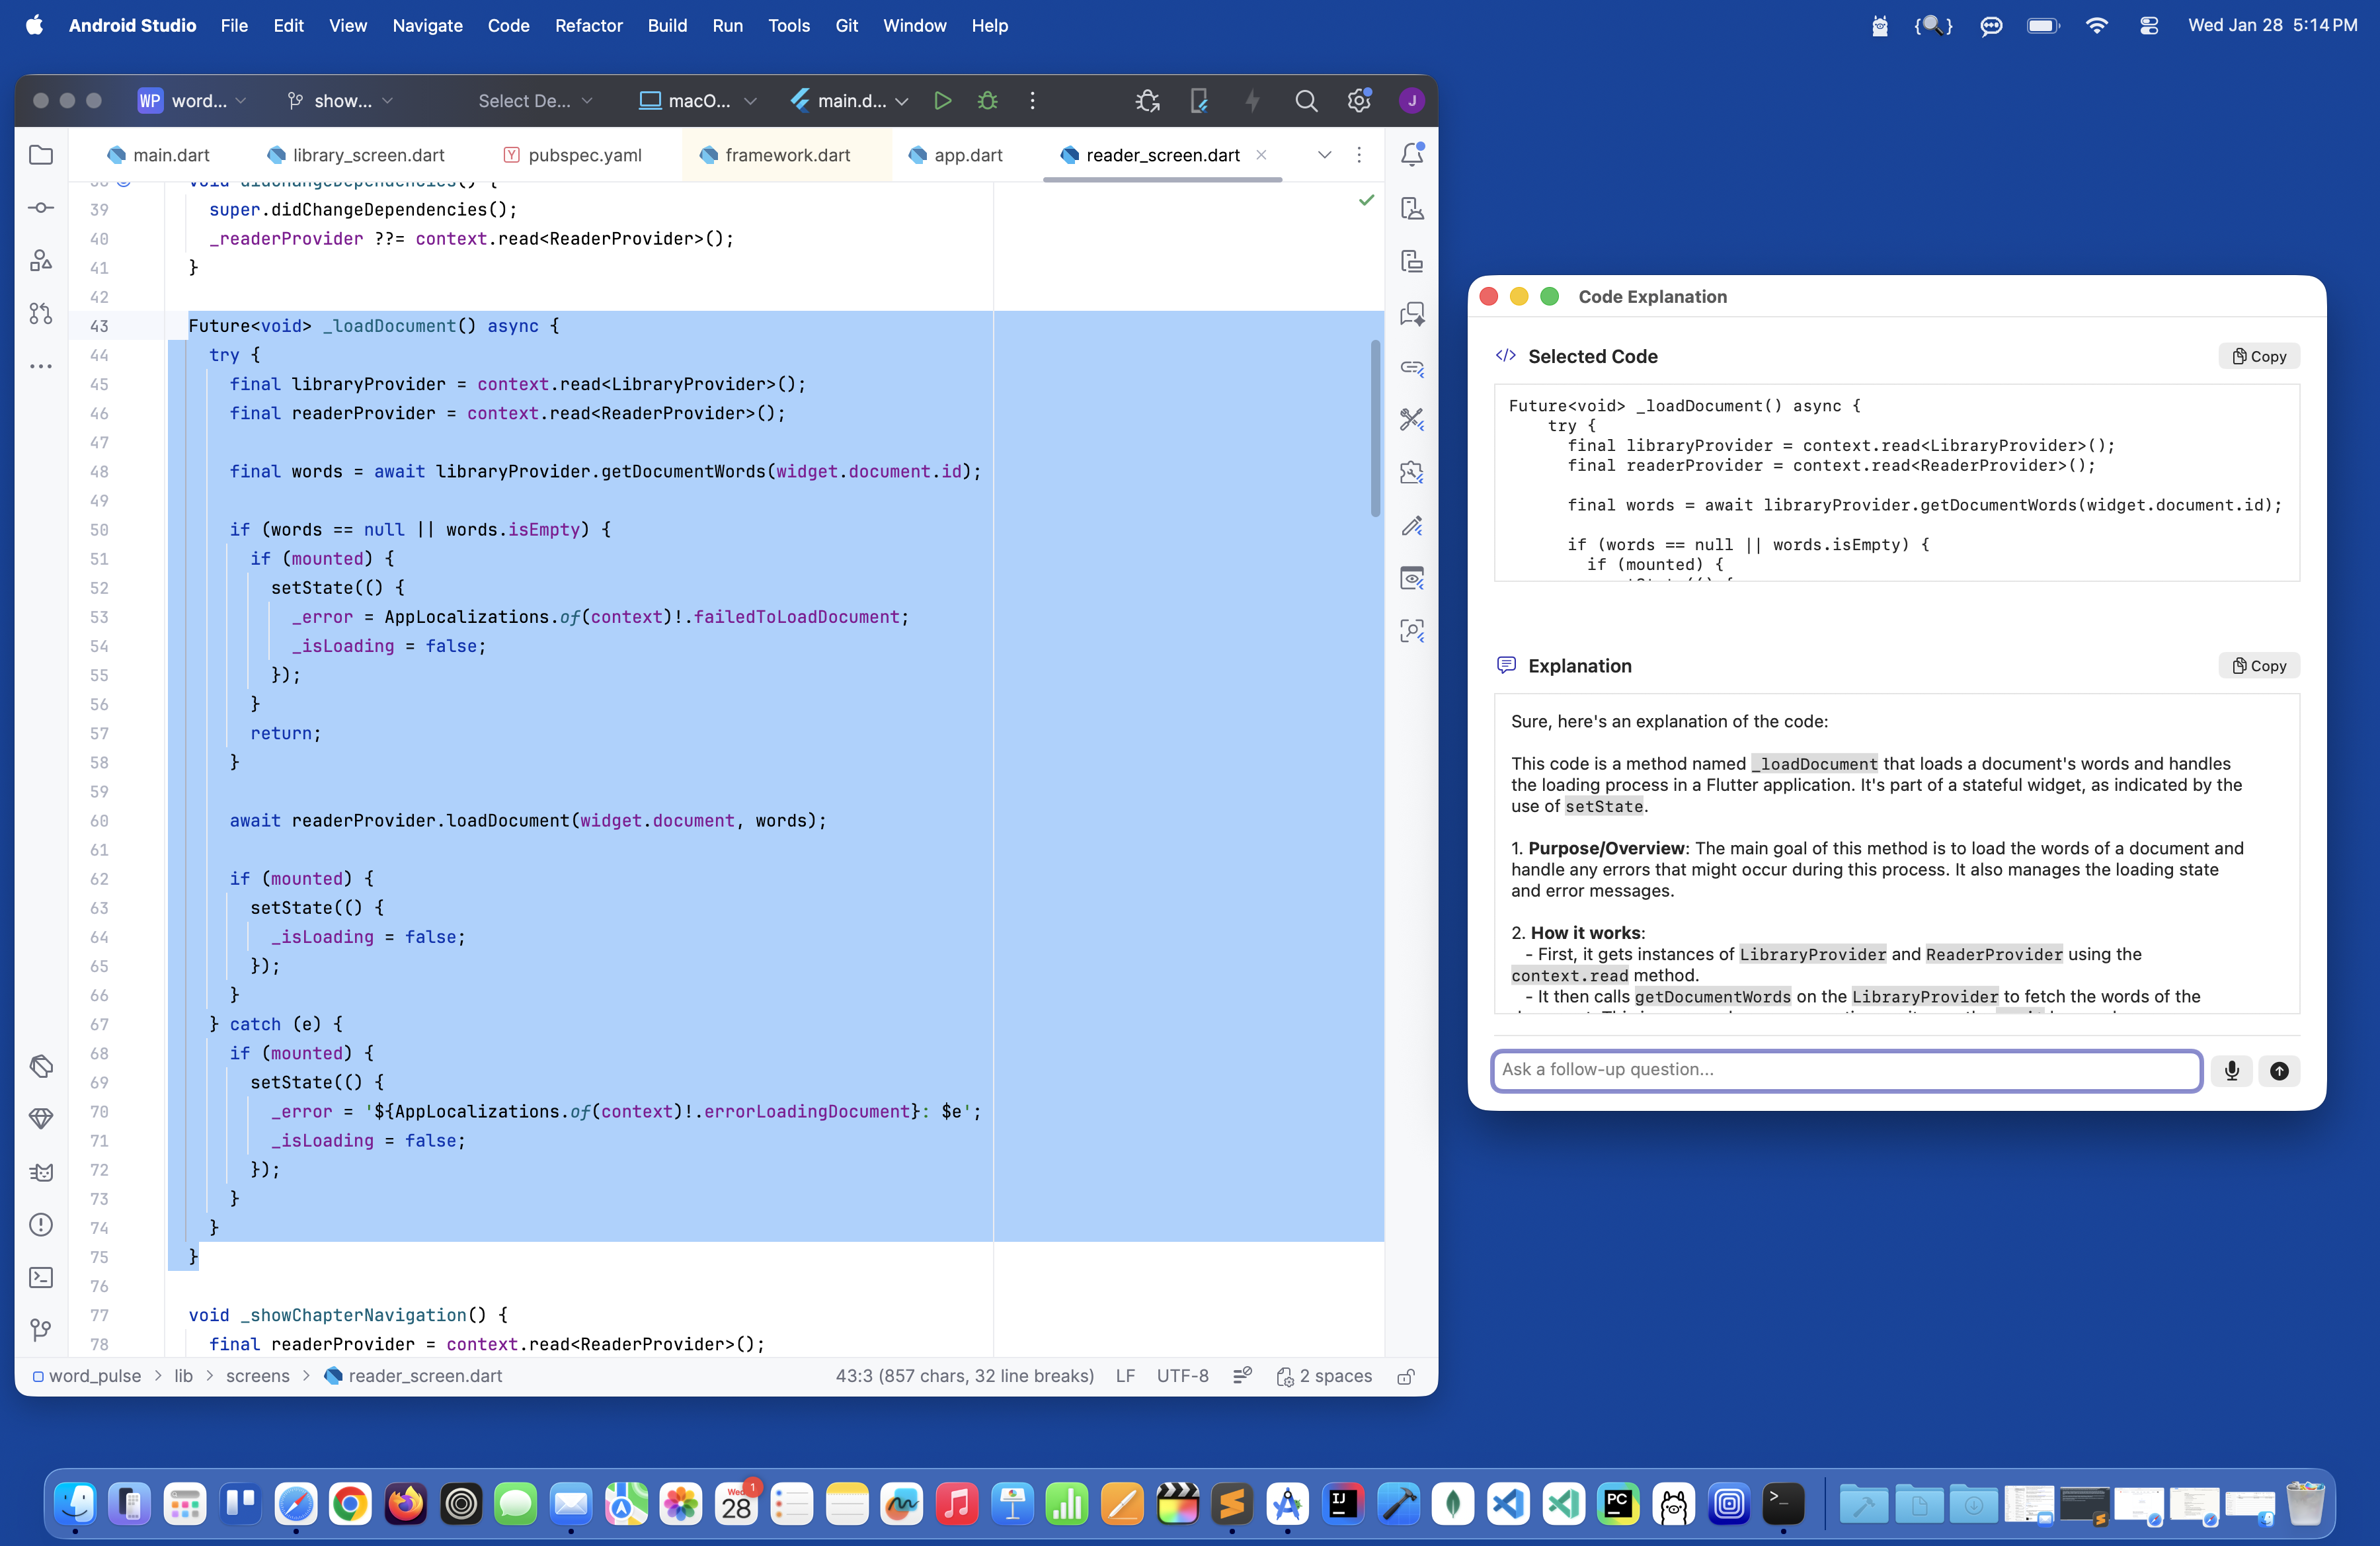Open the Commit tool window
Screen dimensions: 2380x1546
pos(41,208)
